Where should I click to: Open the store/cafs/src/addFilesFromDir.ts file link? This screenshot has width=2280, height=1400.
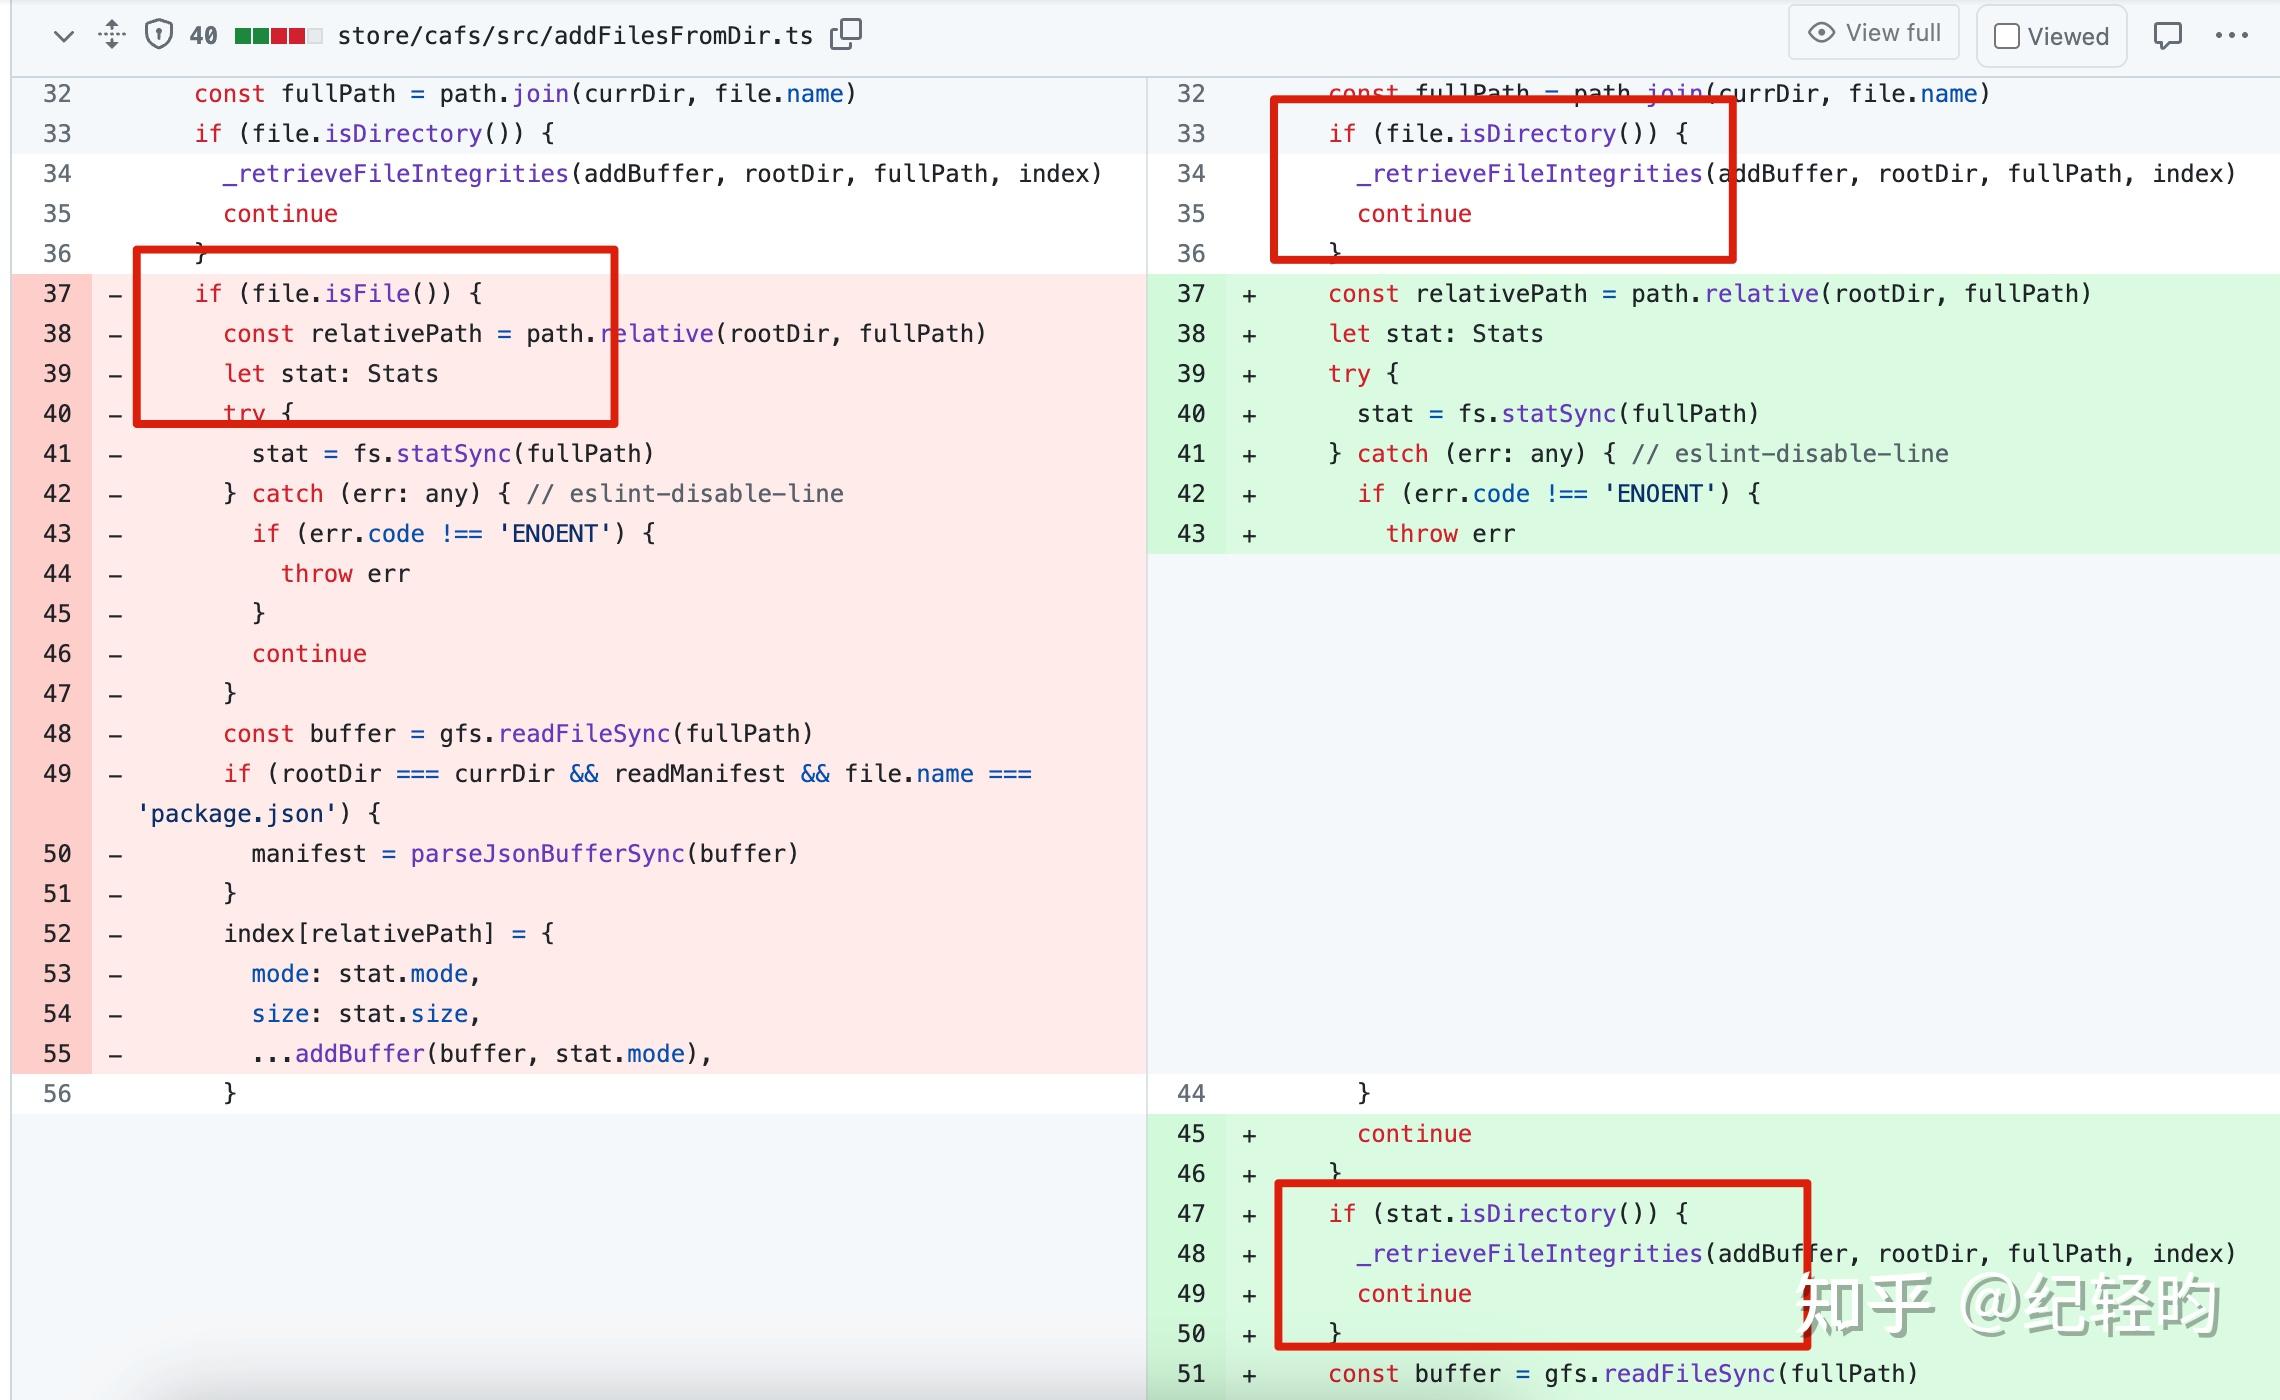[x=574, y=36]
